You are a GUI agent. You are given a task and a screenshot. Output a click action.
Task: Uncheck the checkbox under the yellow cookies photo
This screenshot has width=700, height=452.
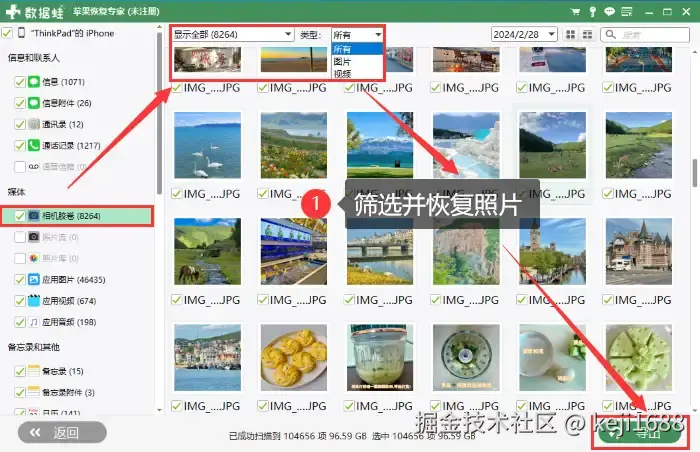[263, 406]
